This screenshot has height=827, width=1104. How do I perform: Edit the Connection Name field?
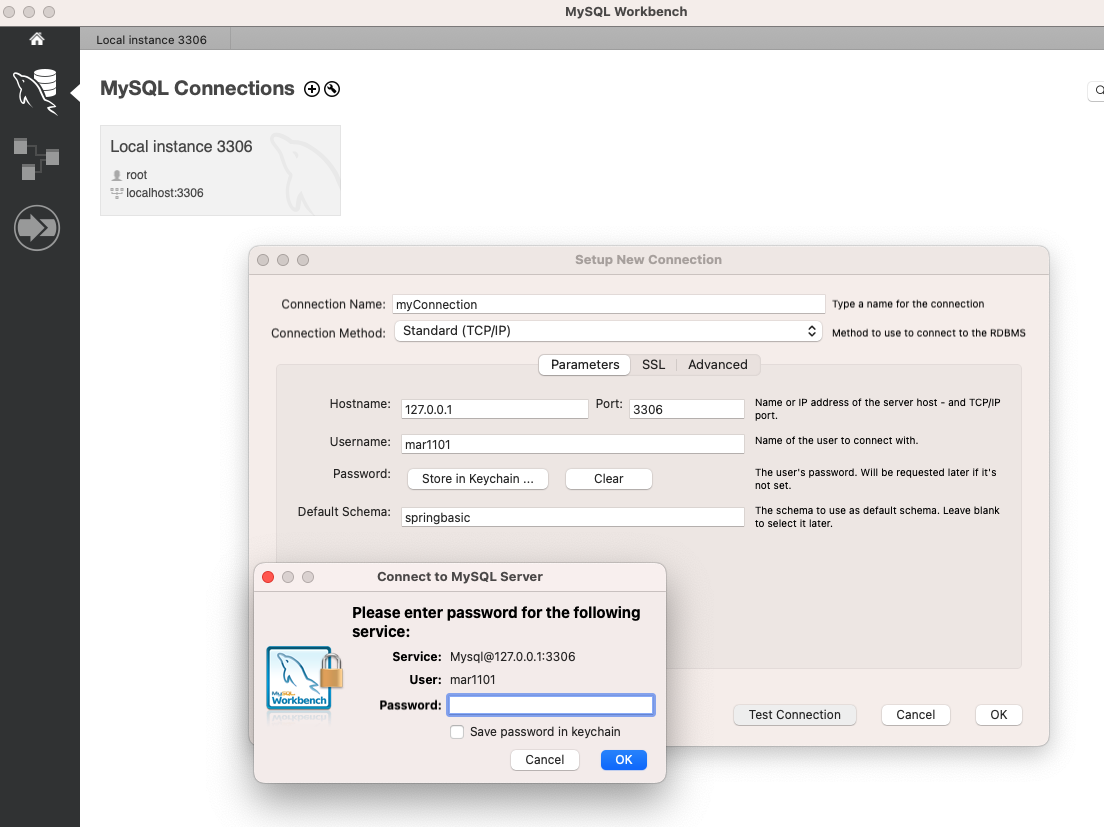click(608, 304)
